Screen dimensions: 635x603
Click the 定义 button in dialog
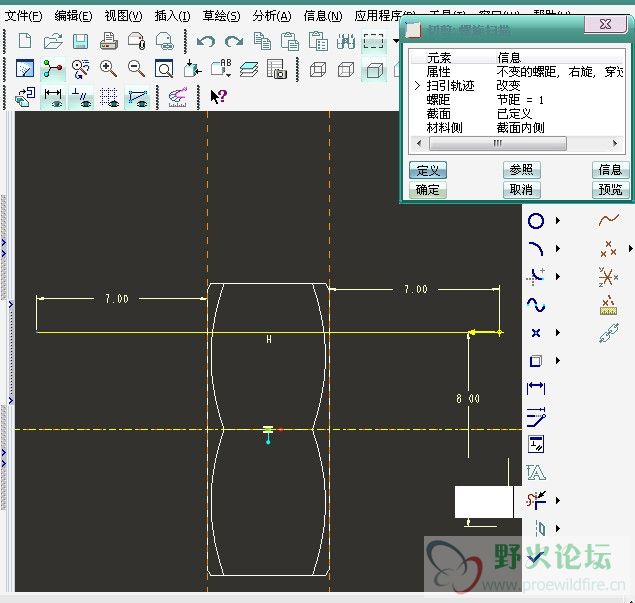tap(428, 170)
